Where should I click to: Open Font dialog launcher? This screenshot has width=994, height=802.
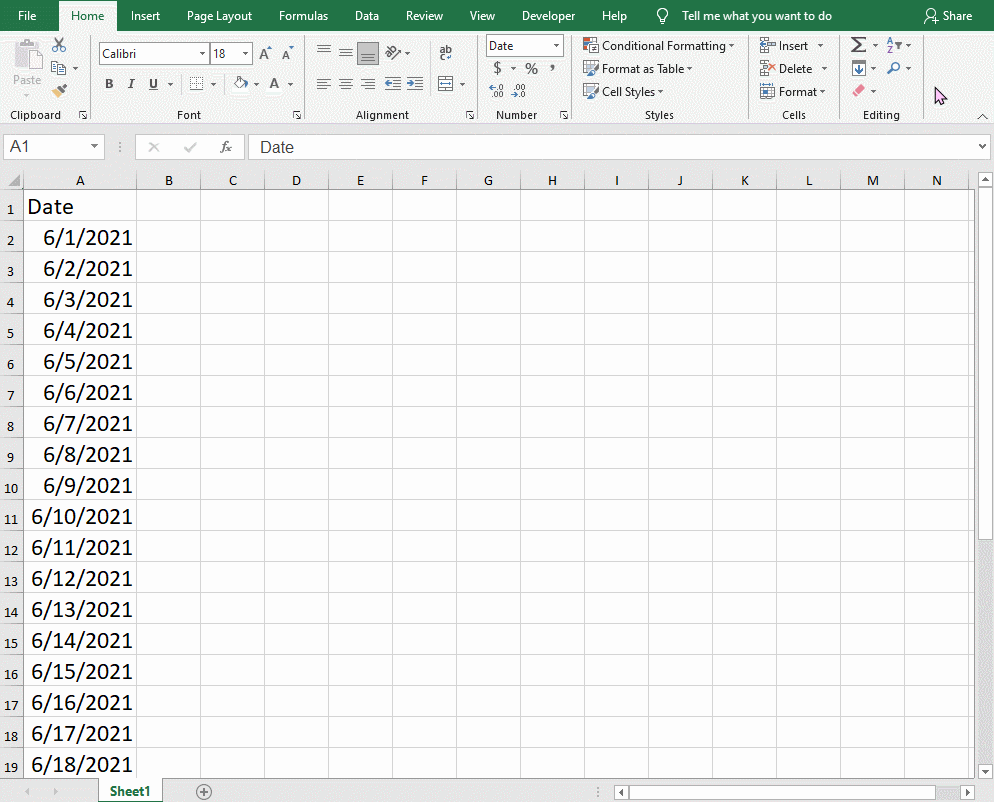297,115
